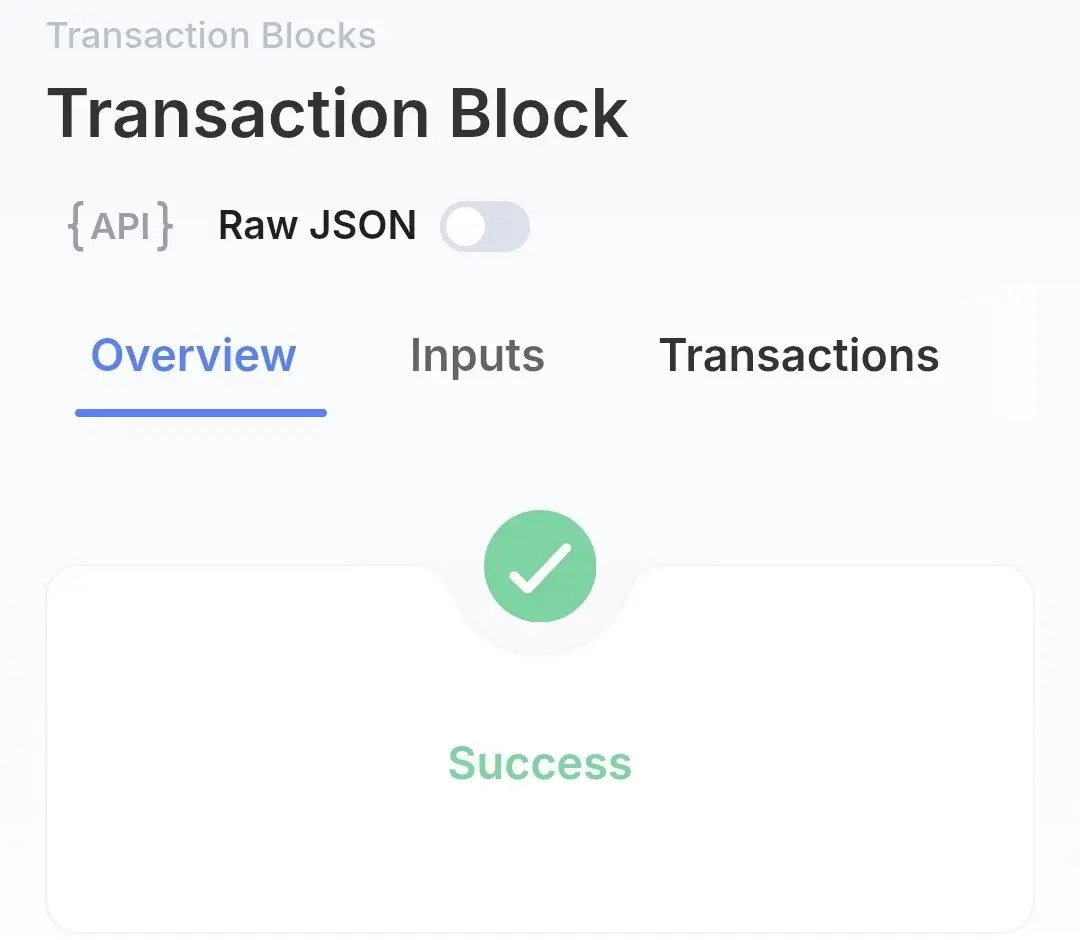Enable raw JSON view with the switch knob
Screen dimensions: 1080x940
[x=466, y=227]
